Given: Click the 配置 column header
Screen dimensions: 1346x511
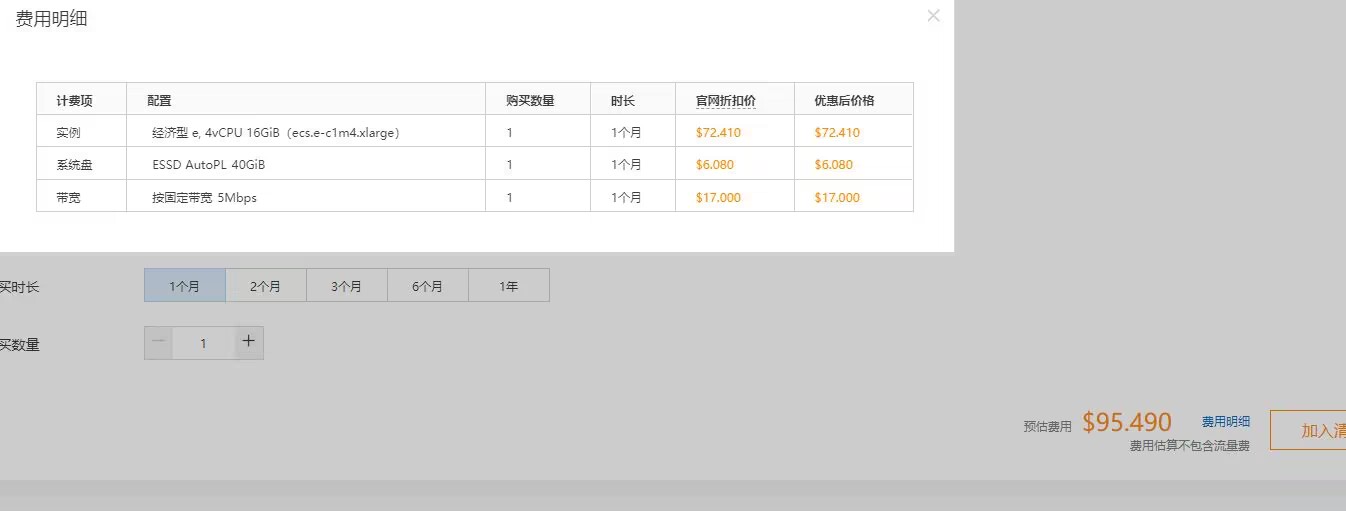Looking at the screenshot, I should pos(159,101).
